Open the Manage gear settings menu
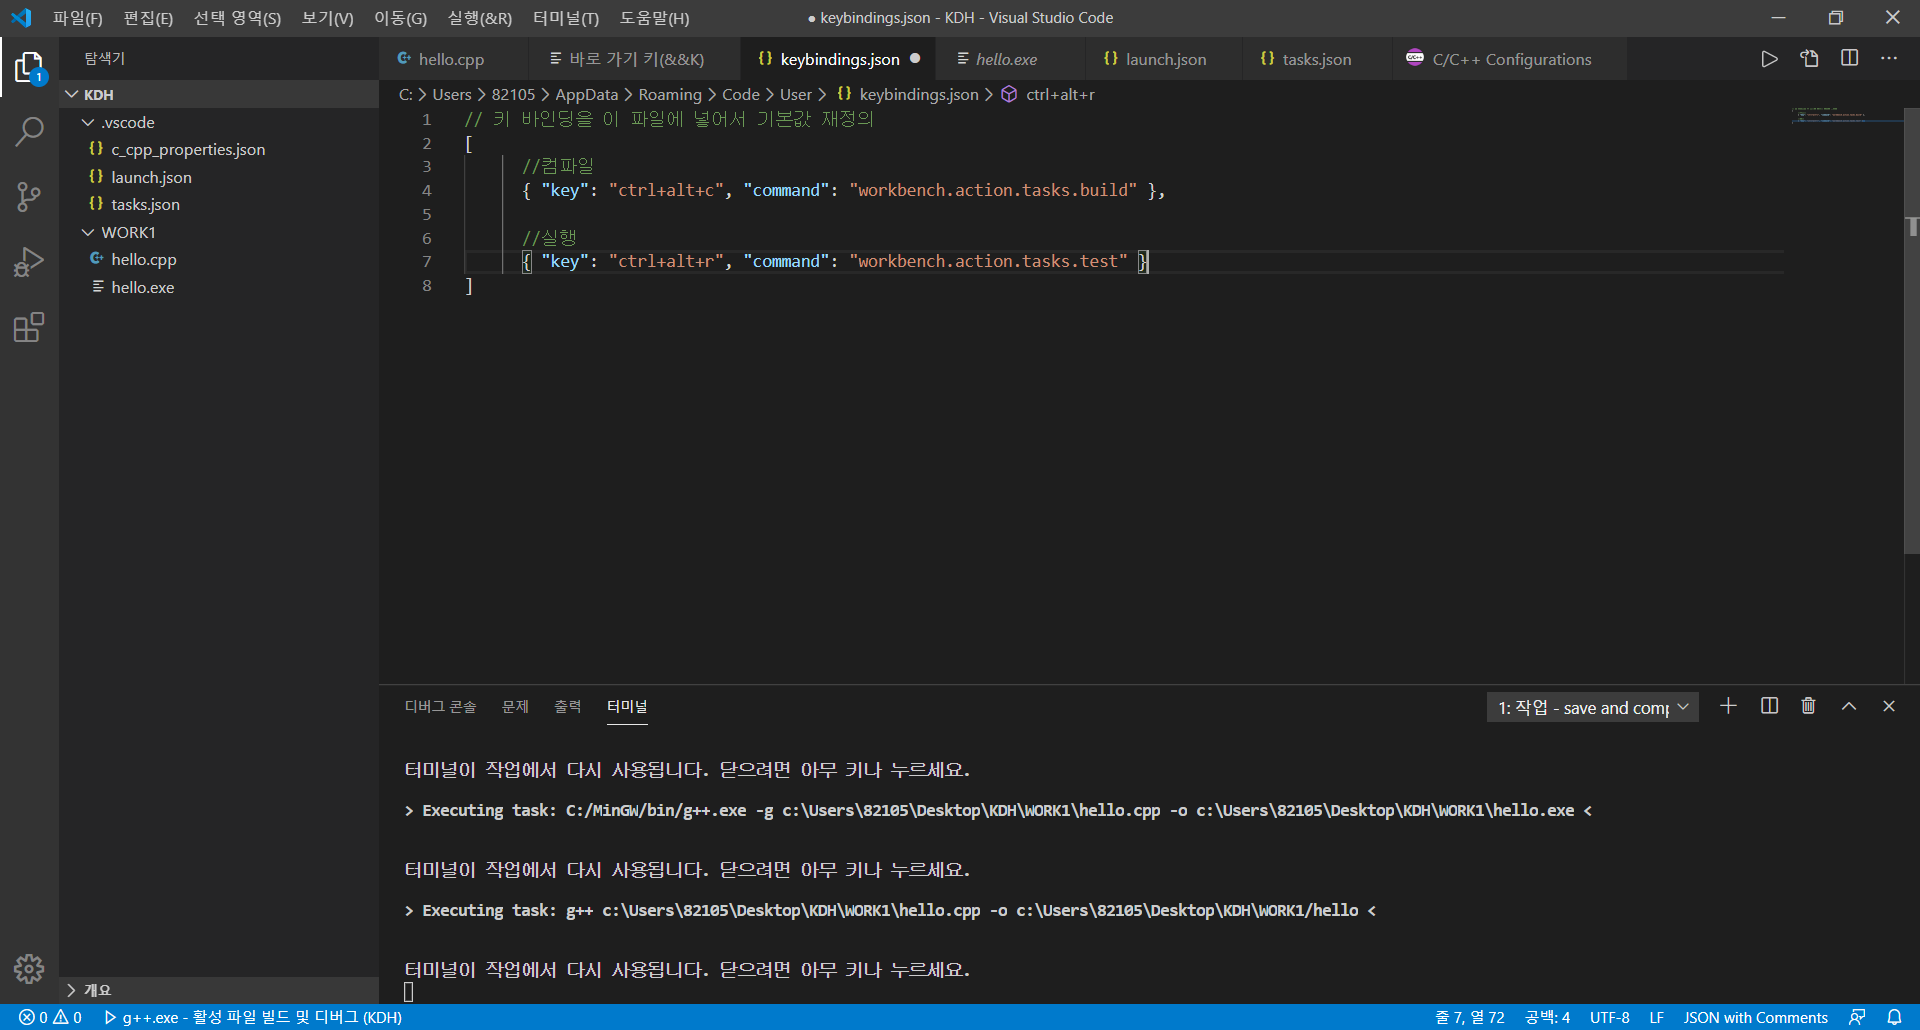The height and width of the screenshot is (1030, 1920). coord(29,968)
